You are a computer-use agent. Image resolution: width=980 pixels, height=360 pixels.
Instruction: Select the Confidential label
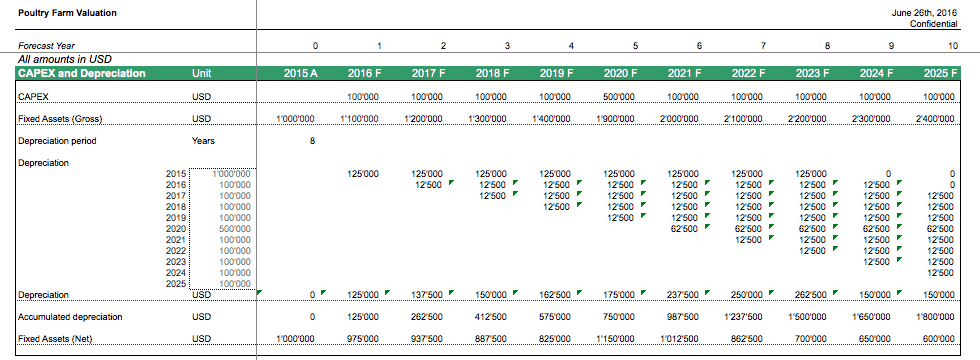point(933,24)
